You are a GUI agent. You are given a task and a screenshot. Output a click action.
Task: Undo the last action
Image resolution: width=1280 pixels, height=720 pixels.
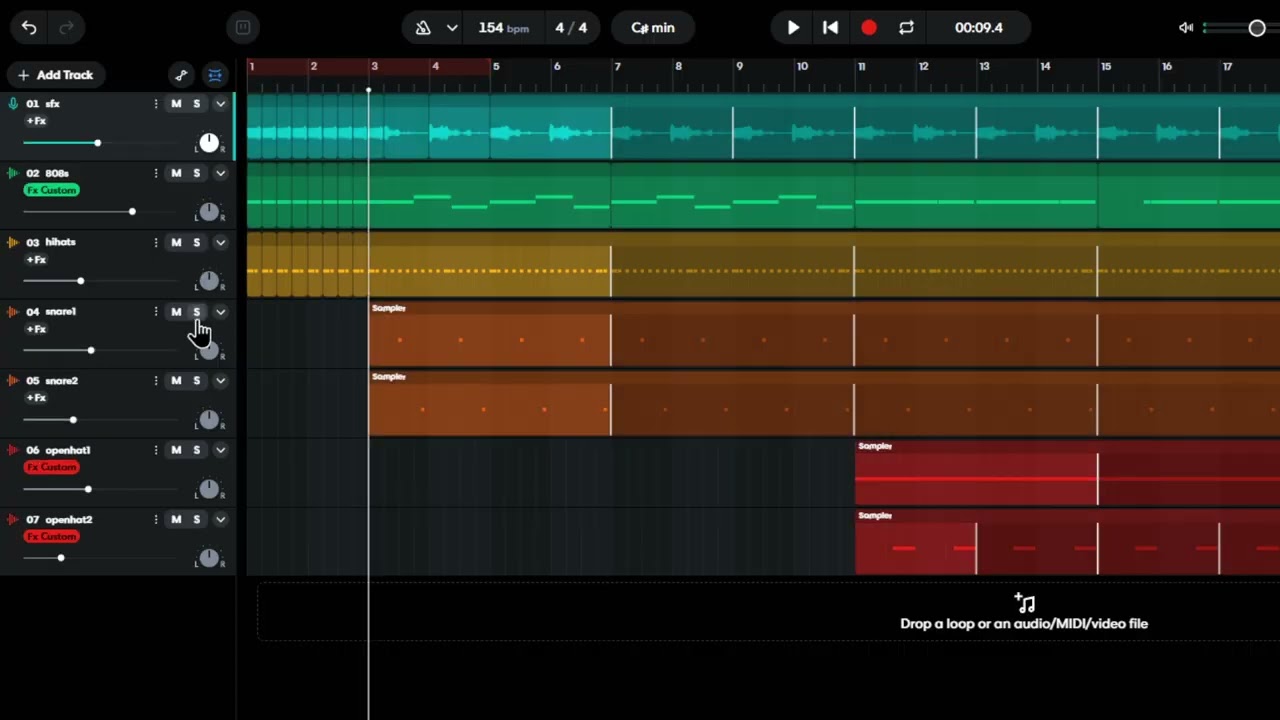29,28
